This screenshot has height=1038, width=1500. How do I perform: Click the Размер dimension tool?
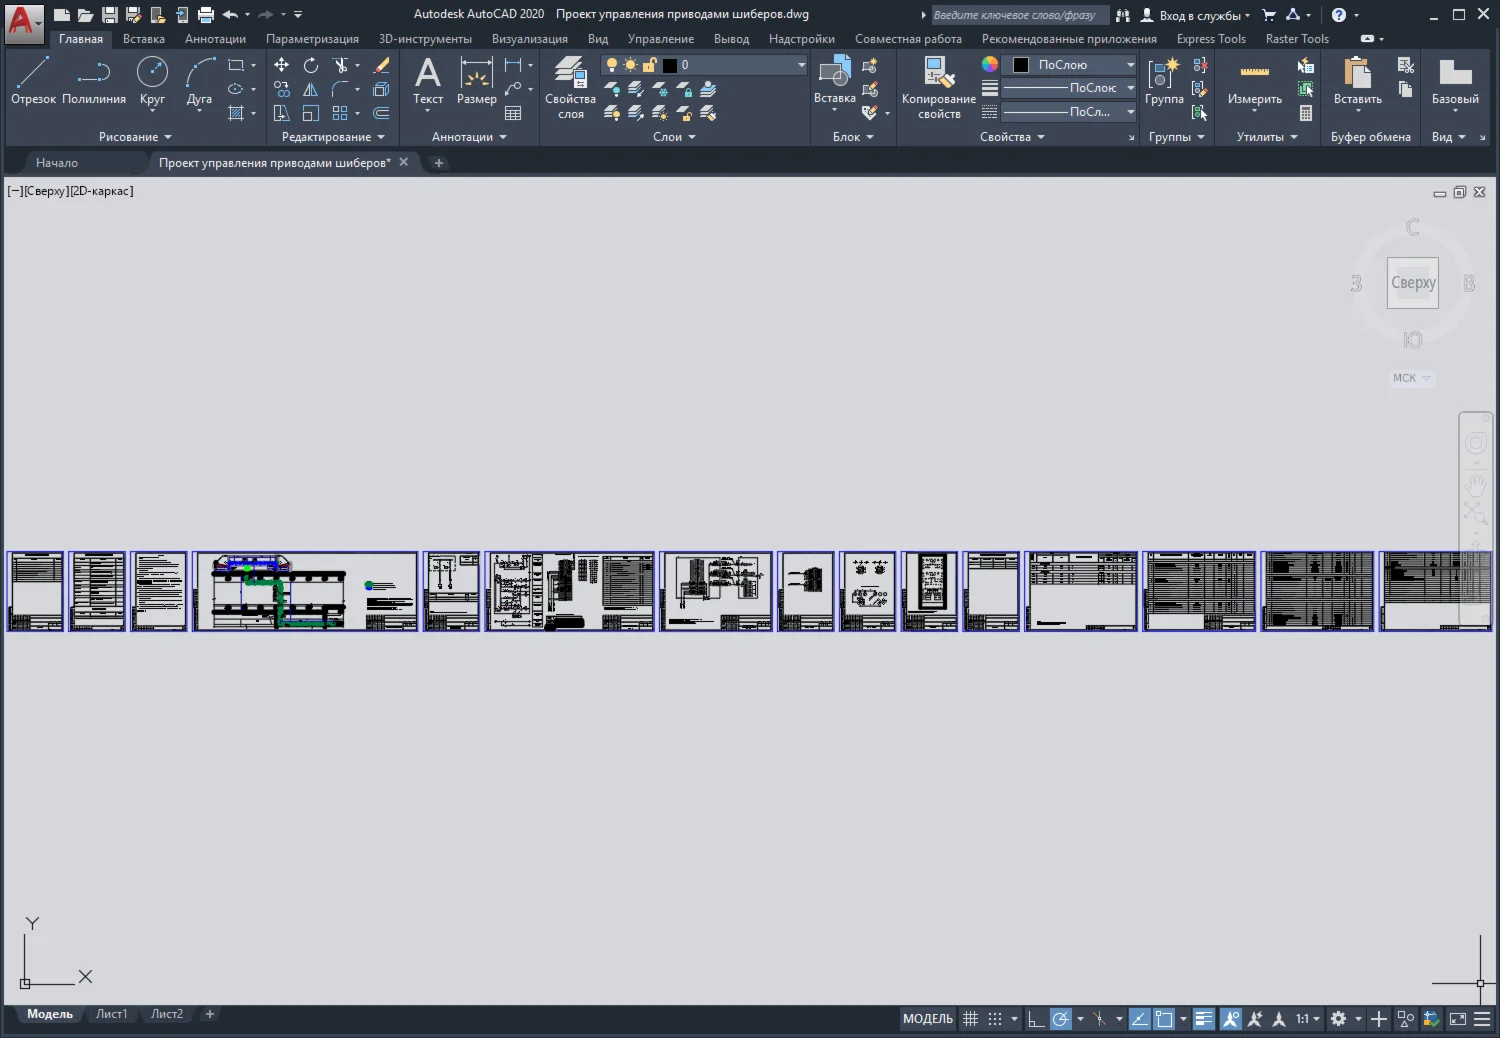click(477, 81)
